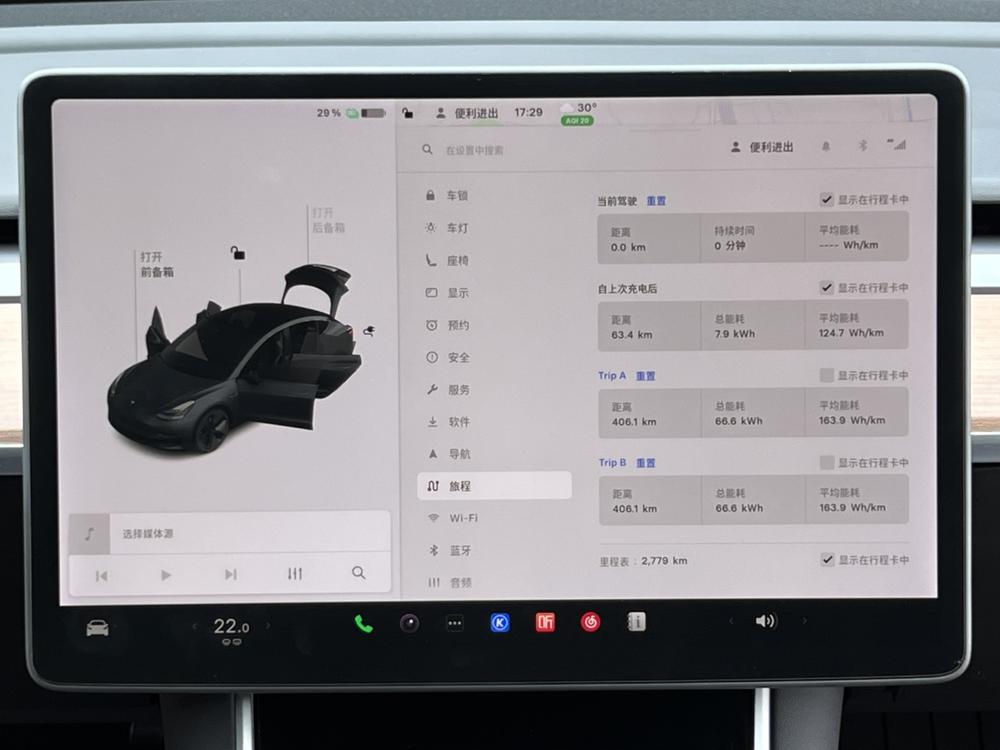Launch the red square media app
The image size is (1000, 750).
pyautogui.click(x=545, y=622)
